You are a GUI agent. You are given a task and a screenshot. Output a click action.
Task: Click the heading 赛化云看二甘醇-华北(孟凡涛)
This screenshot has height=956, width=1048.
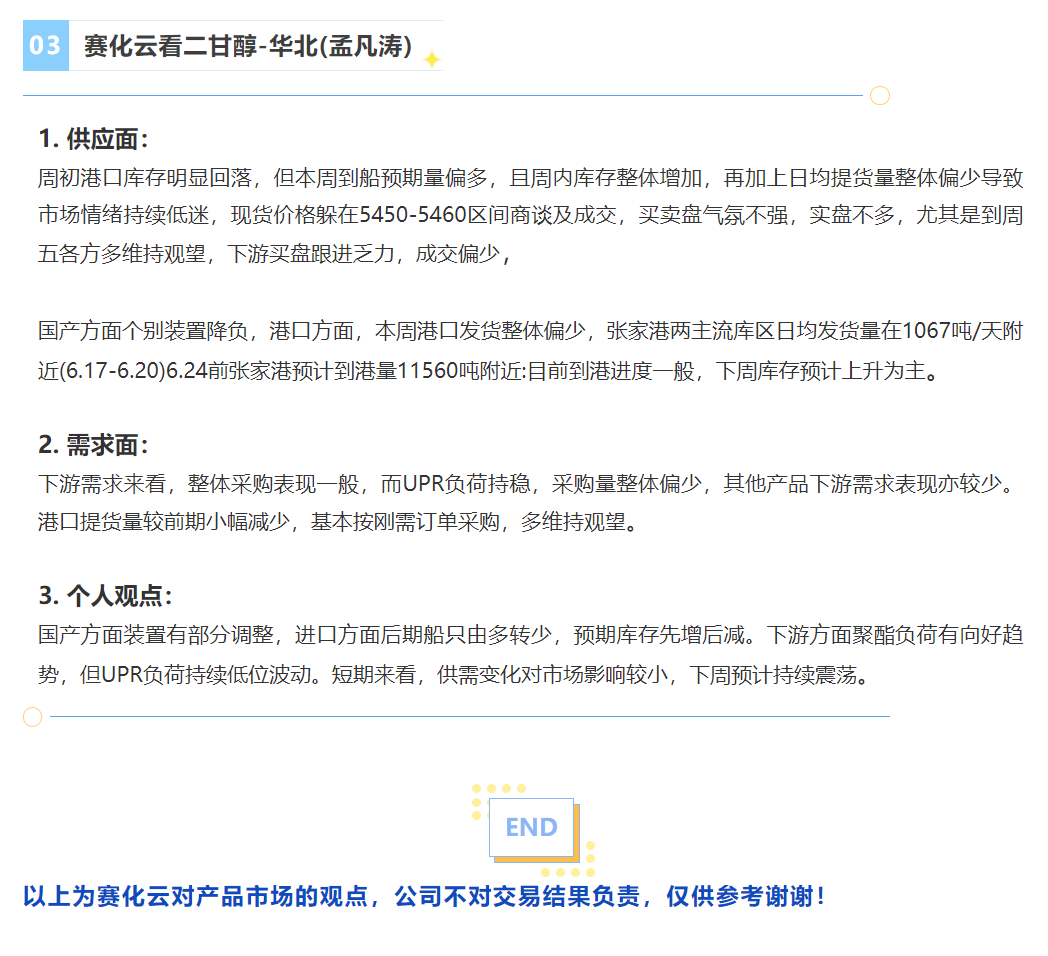coord(248,46)
